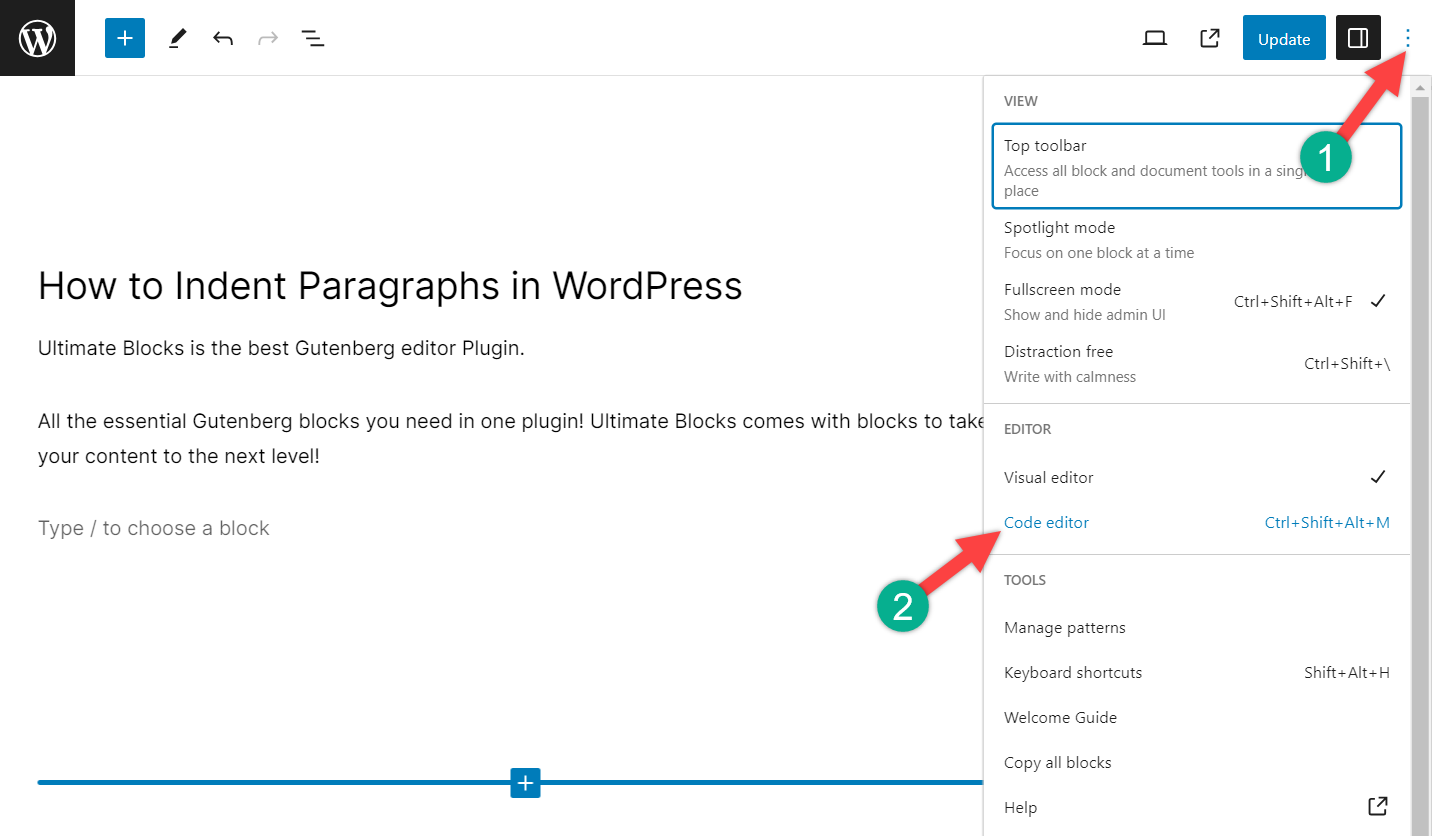
Task: Close the Options three-dot menu
Action: (x=1408, y=38)
